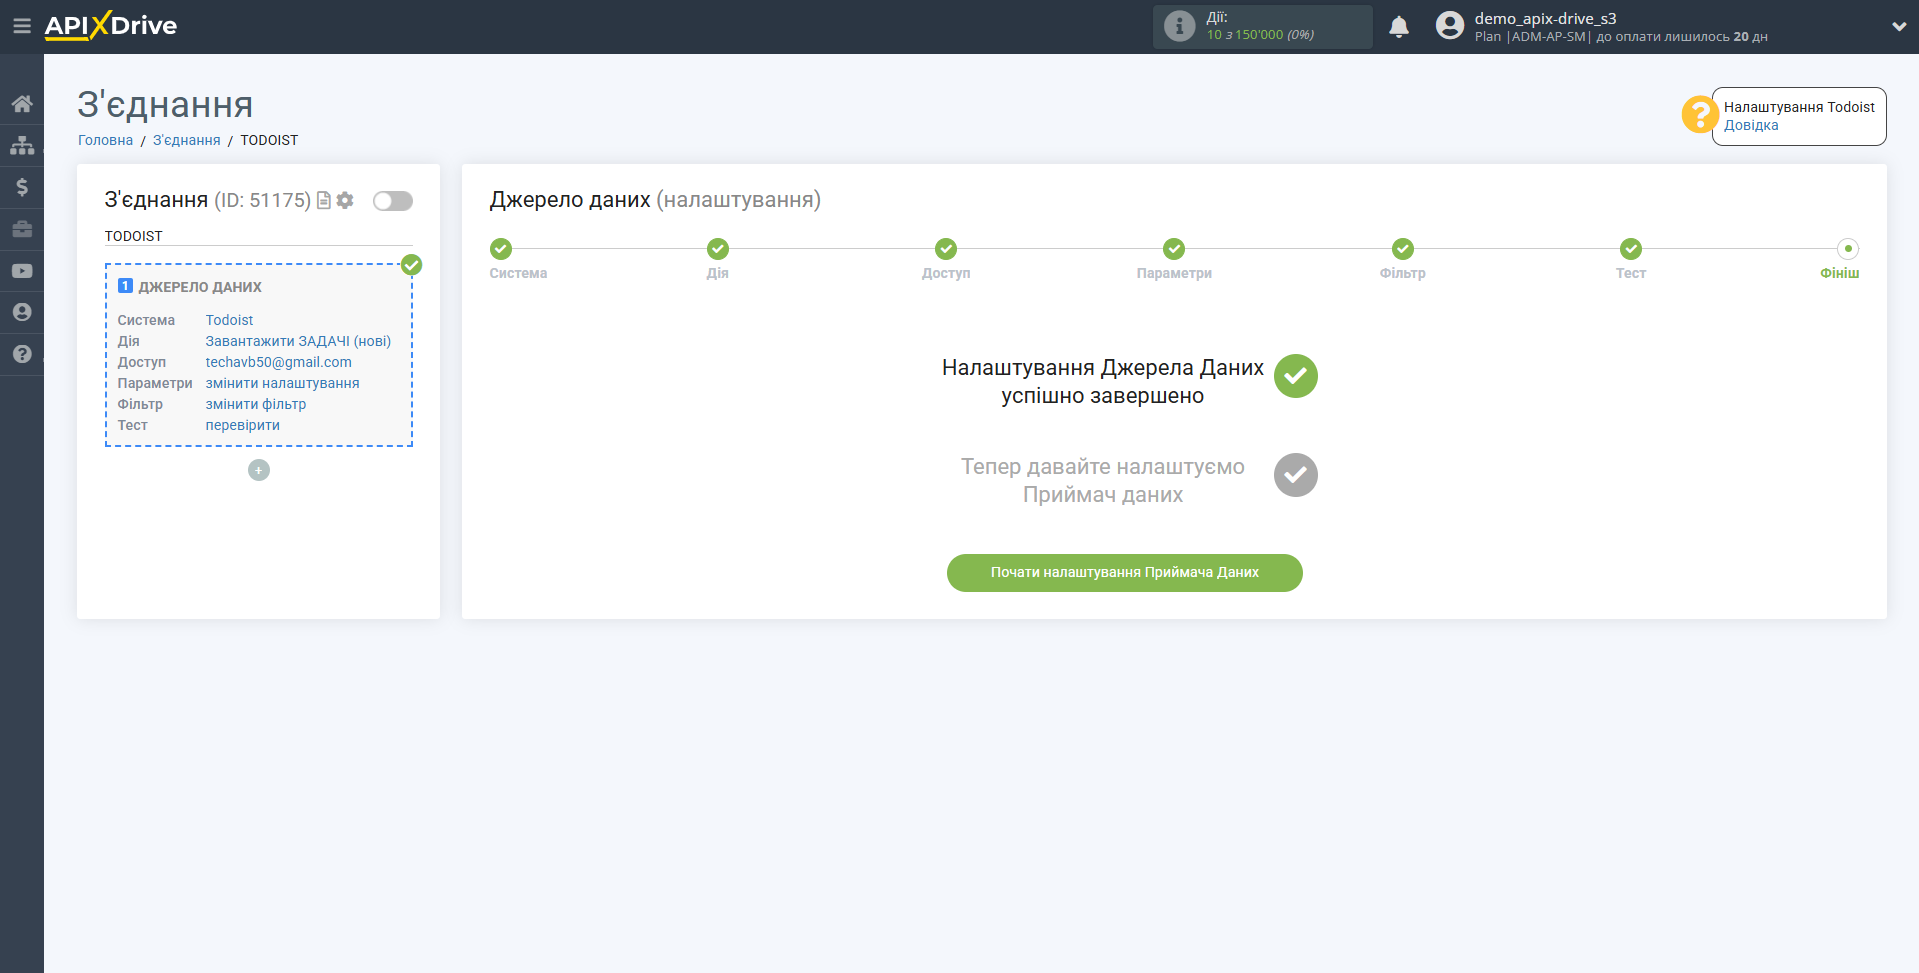Click the Дії usage counter
The height and width of the screenshot is (973, 1919).
[x=1262, y=27]
